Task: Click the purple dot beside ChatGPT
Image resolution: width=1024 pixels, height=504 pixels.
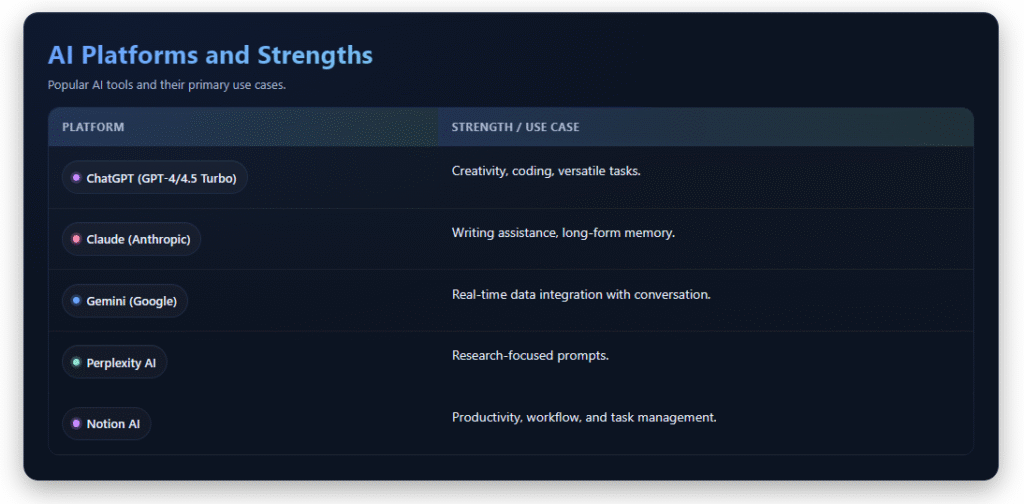Action: click(x=76, y=178)
